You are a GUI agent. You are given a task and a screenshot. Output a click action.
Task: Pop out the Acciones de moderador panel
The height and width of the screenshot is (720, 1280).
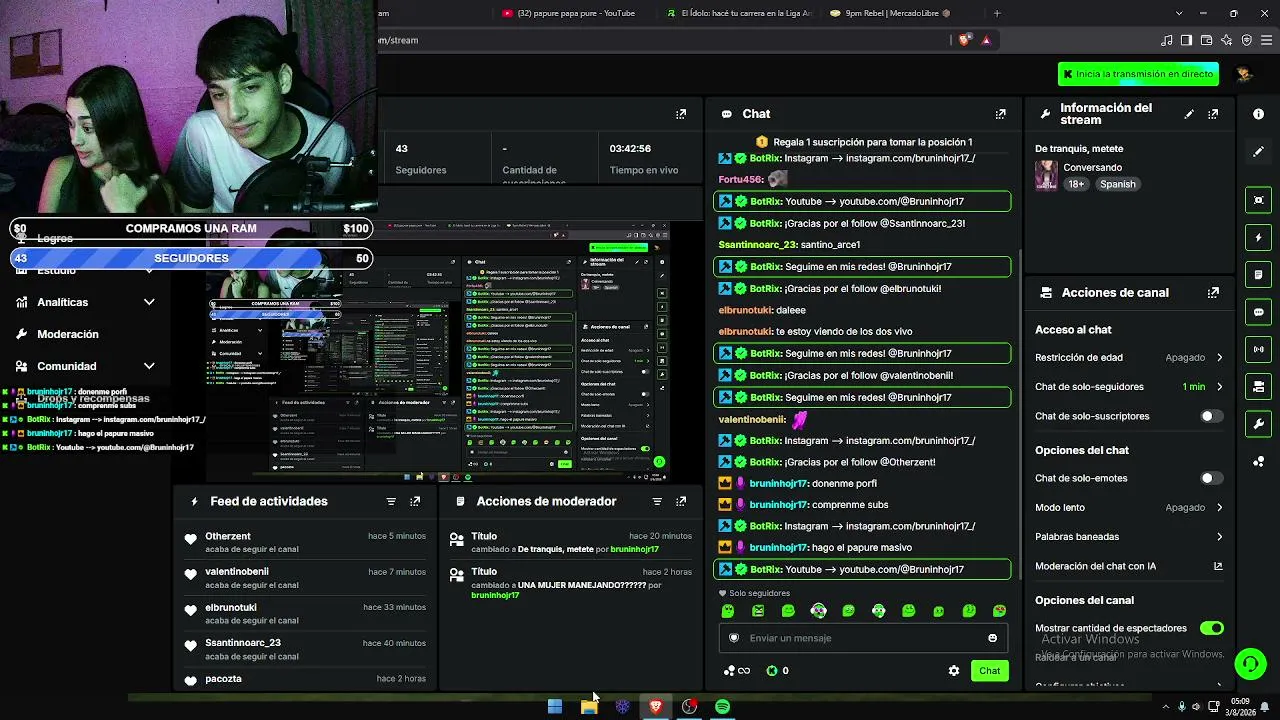click(681, 501)
